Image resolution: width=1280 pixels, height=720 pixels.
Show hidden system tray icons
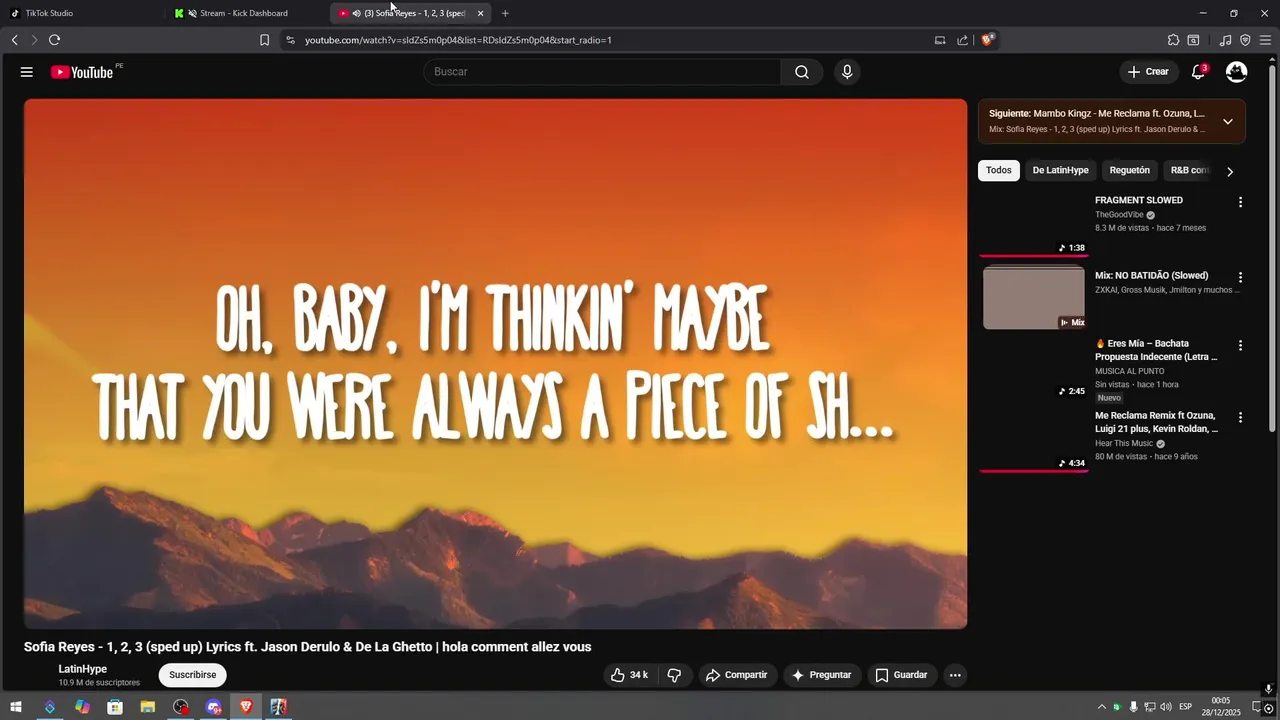tap(1102, 707)
